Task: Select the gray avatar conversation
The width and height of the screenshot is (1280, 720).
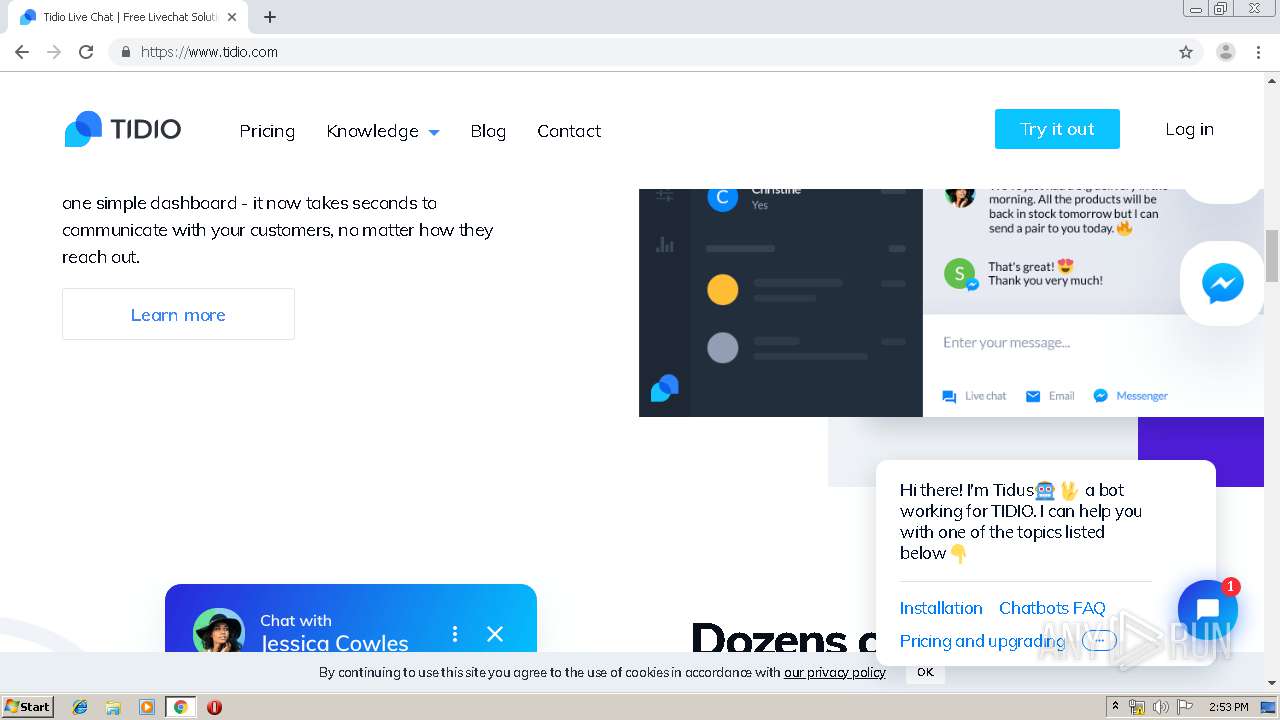Action: tap(723, 348)
